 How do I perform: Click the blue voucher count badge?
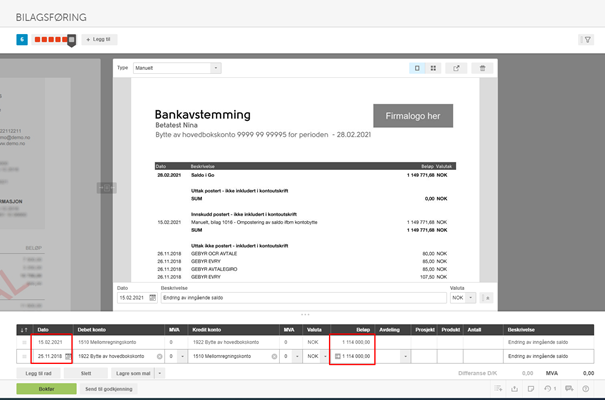[22, 39]
